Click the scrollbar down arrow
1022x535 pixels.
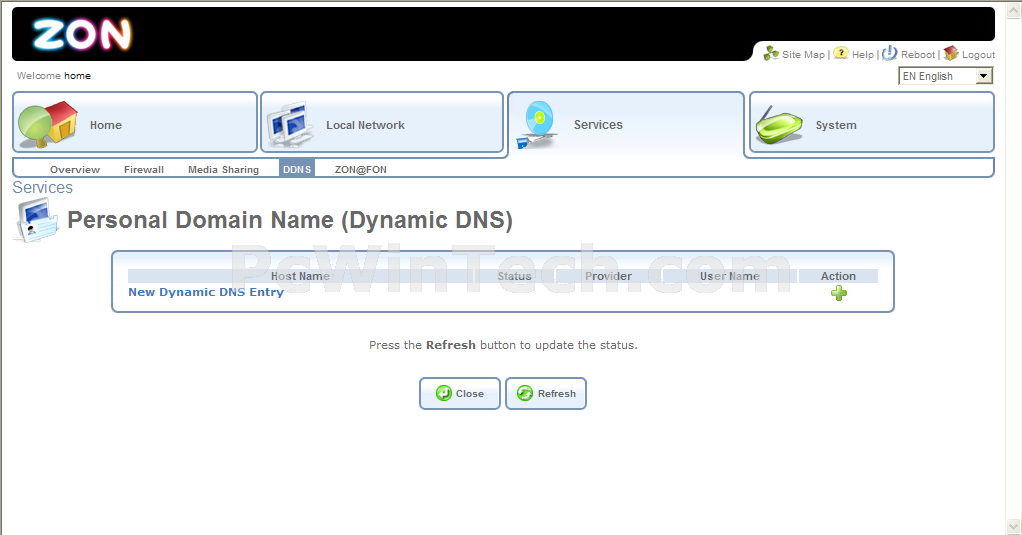[x=1014, y=526]
